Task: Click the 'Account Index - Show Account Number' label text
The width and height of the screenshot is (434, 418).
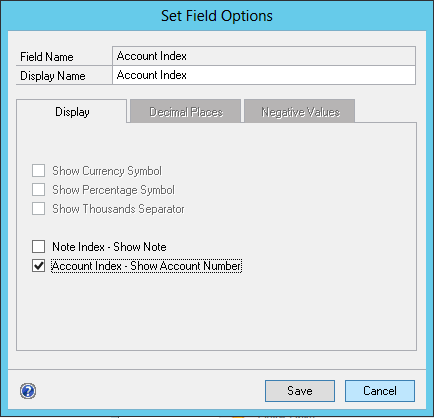Action: click(x=146, y=266)
